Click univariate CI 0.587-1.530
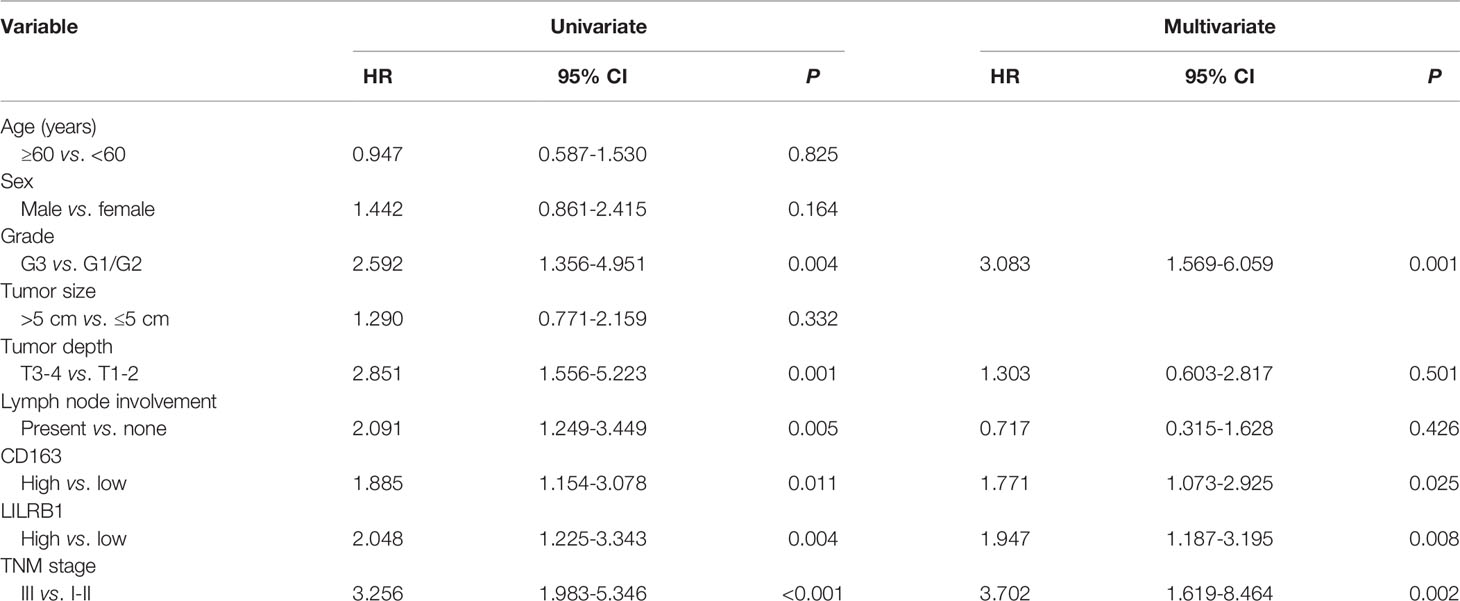This screenshot has width=1460, height=601. click(597, 154)
